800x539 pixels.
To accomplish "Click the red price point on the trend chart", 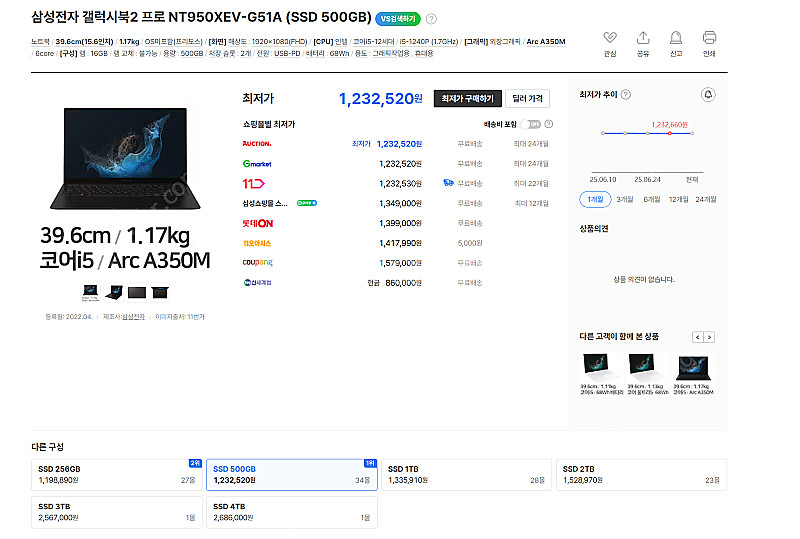I will click(x=669, y=133).
